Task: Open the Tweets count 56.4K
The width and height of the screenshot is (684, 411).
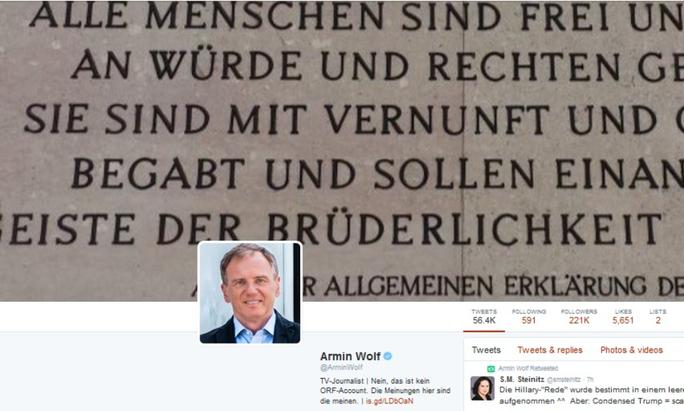Action: click(x=484, y=317)
